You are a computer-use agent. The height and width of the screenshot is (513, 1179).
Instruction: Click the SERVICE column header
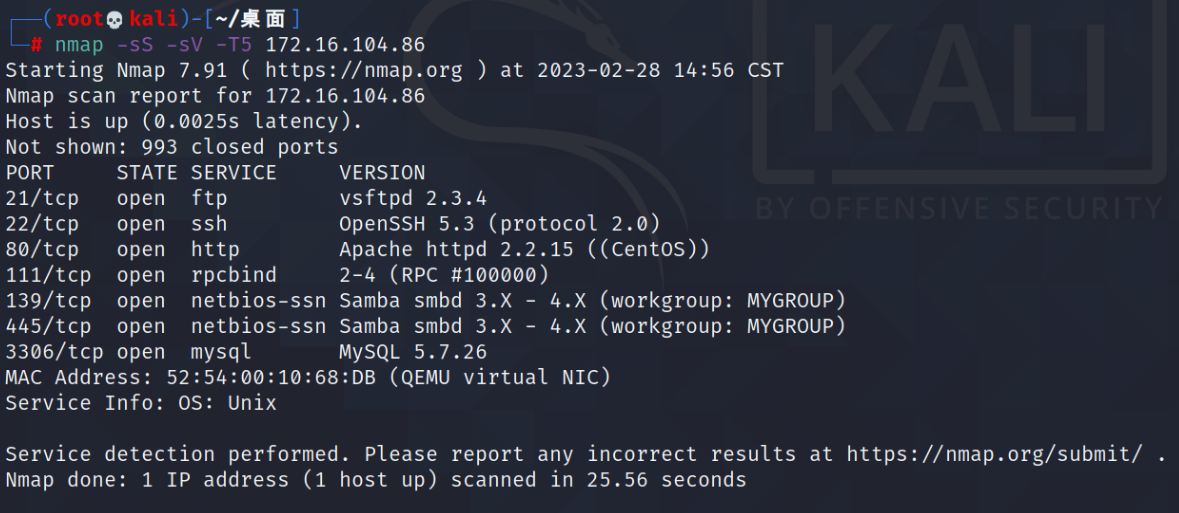234,173
